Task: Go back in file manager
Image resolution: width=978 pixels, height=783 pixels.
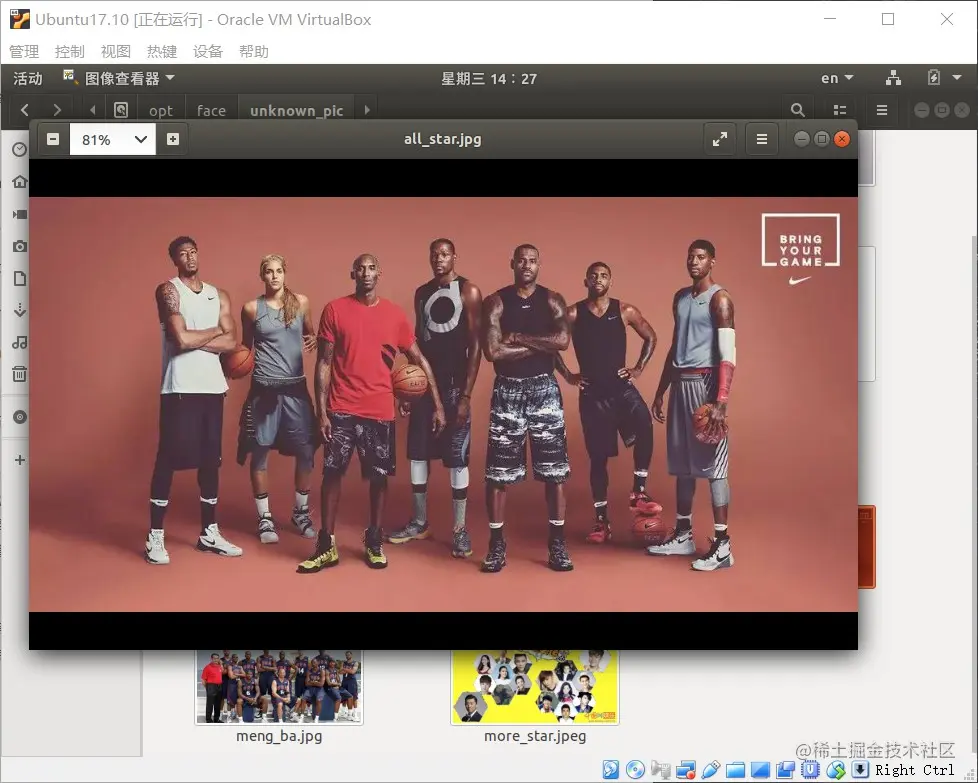Action: click(x=25, y=110)
